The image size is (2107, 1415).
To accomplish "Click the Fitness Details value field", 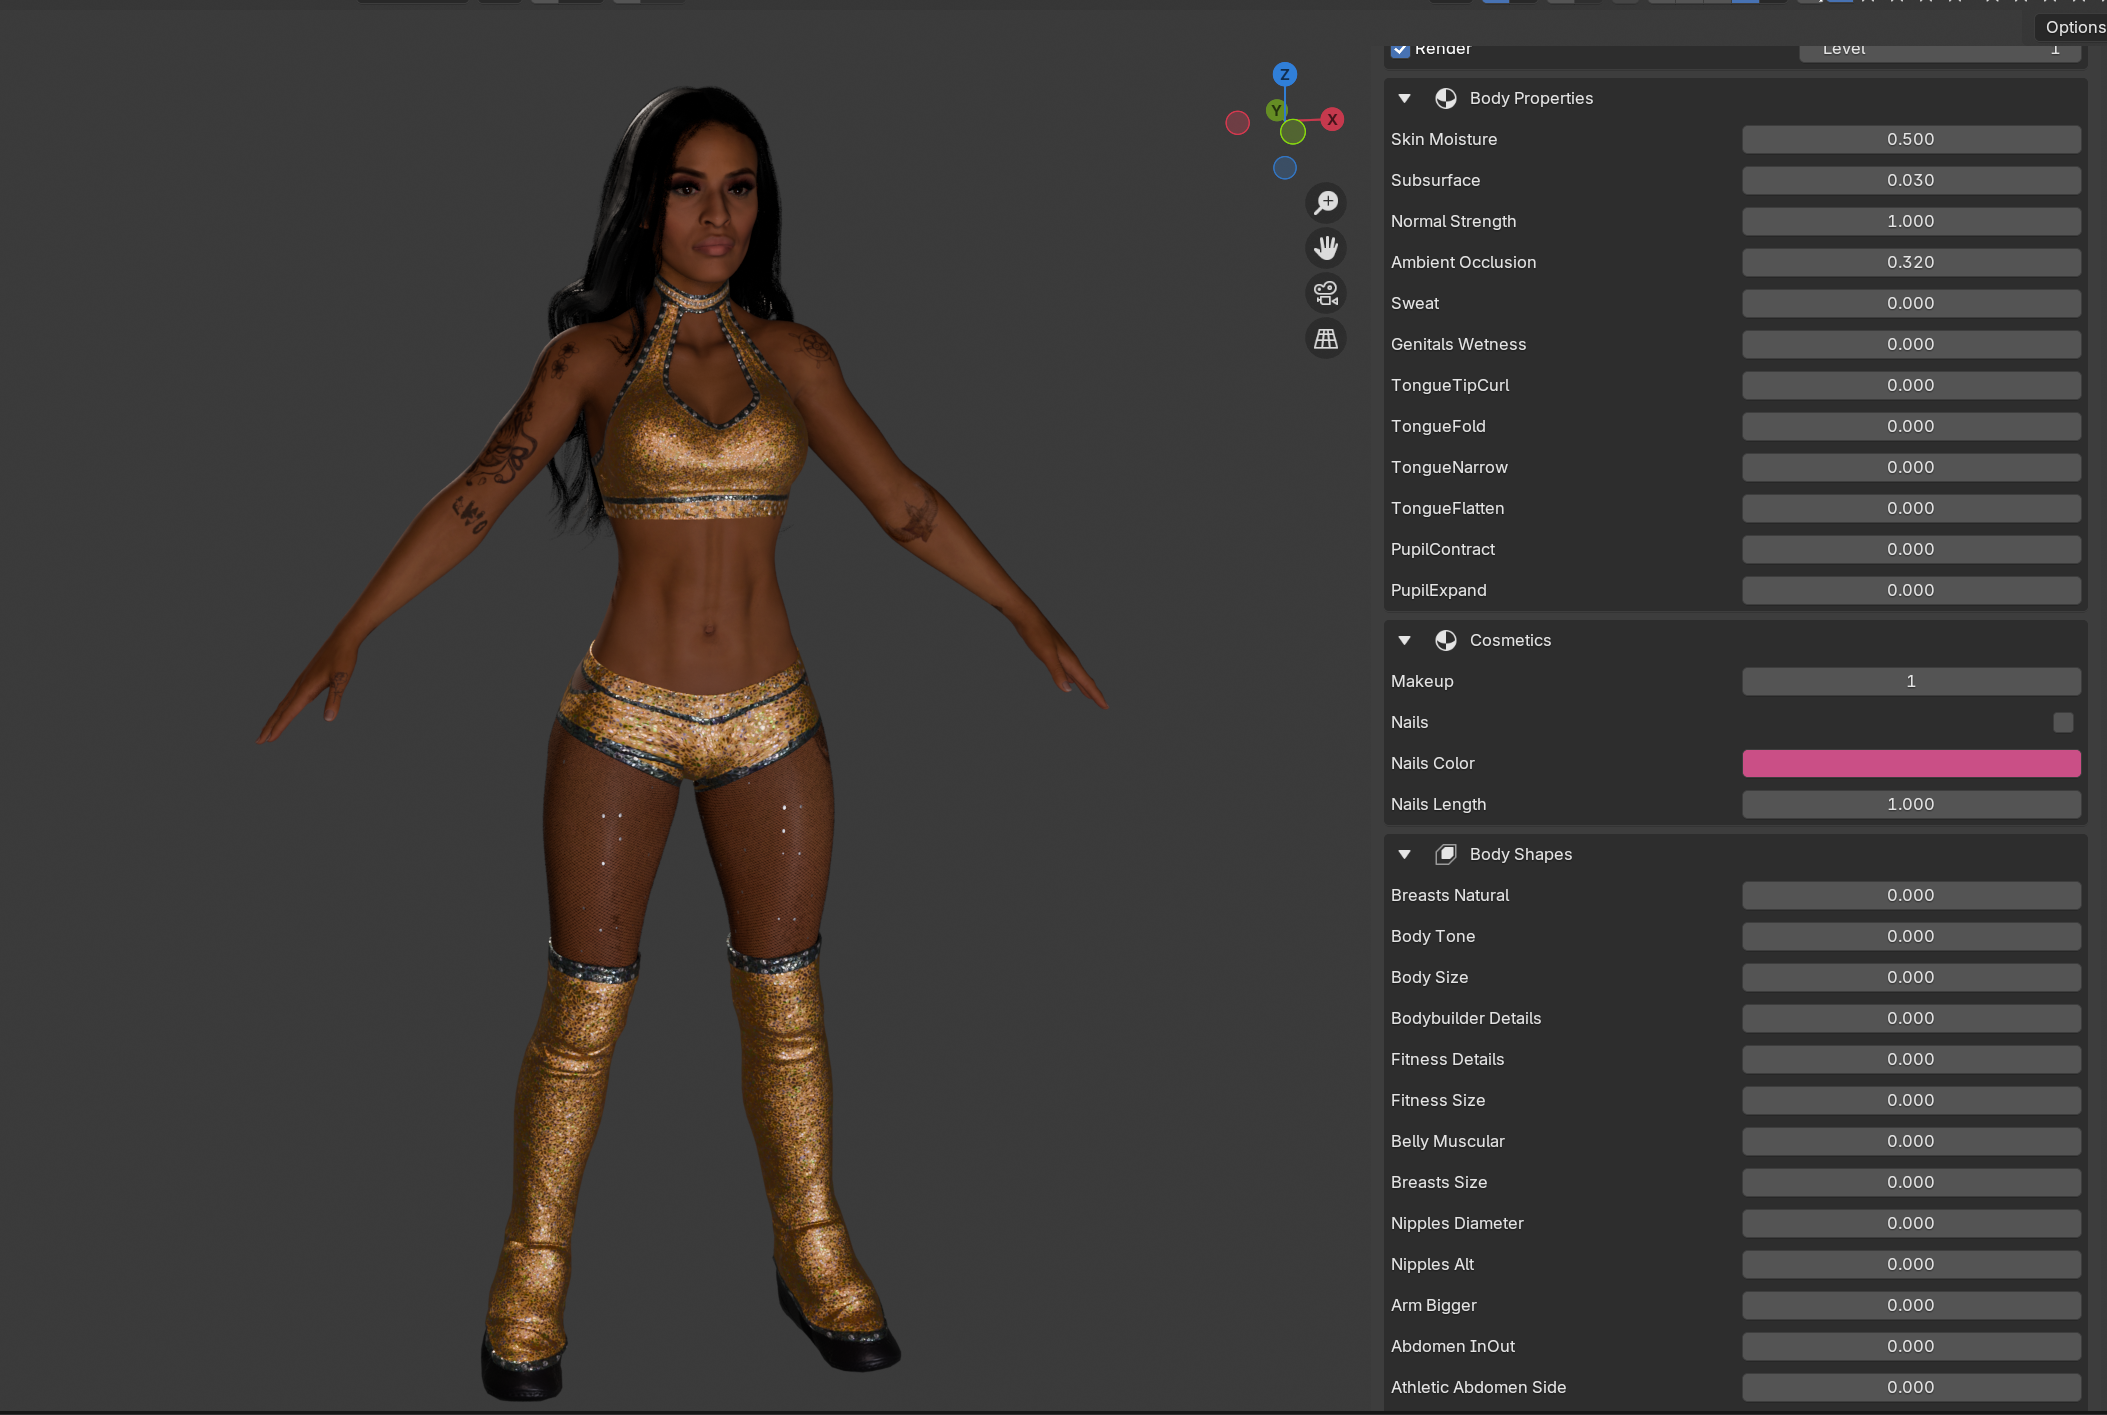I will pos(1911,1059).
